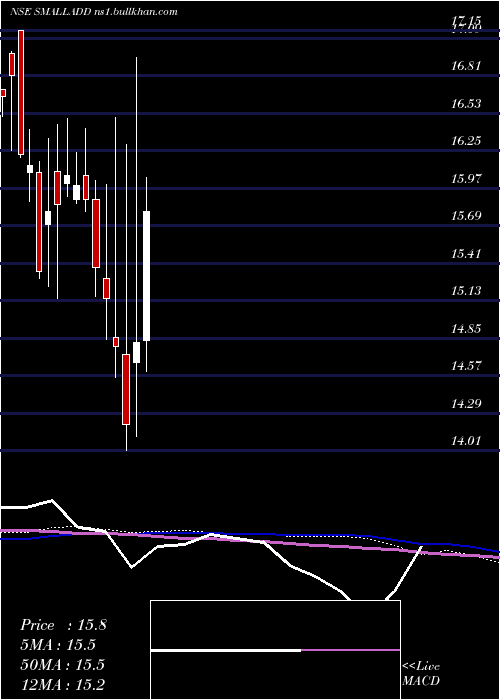
Task: Select the 15.97 price axis label
Action: pyautogui.click(x=466, y=179)
